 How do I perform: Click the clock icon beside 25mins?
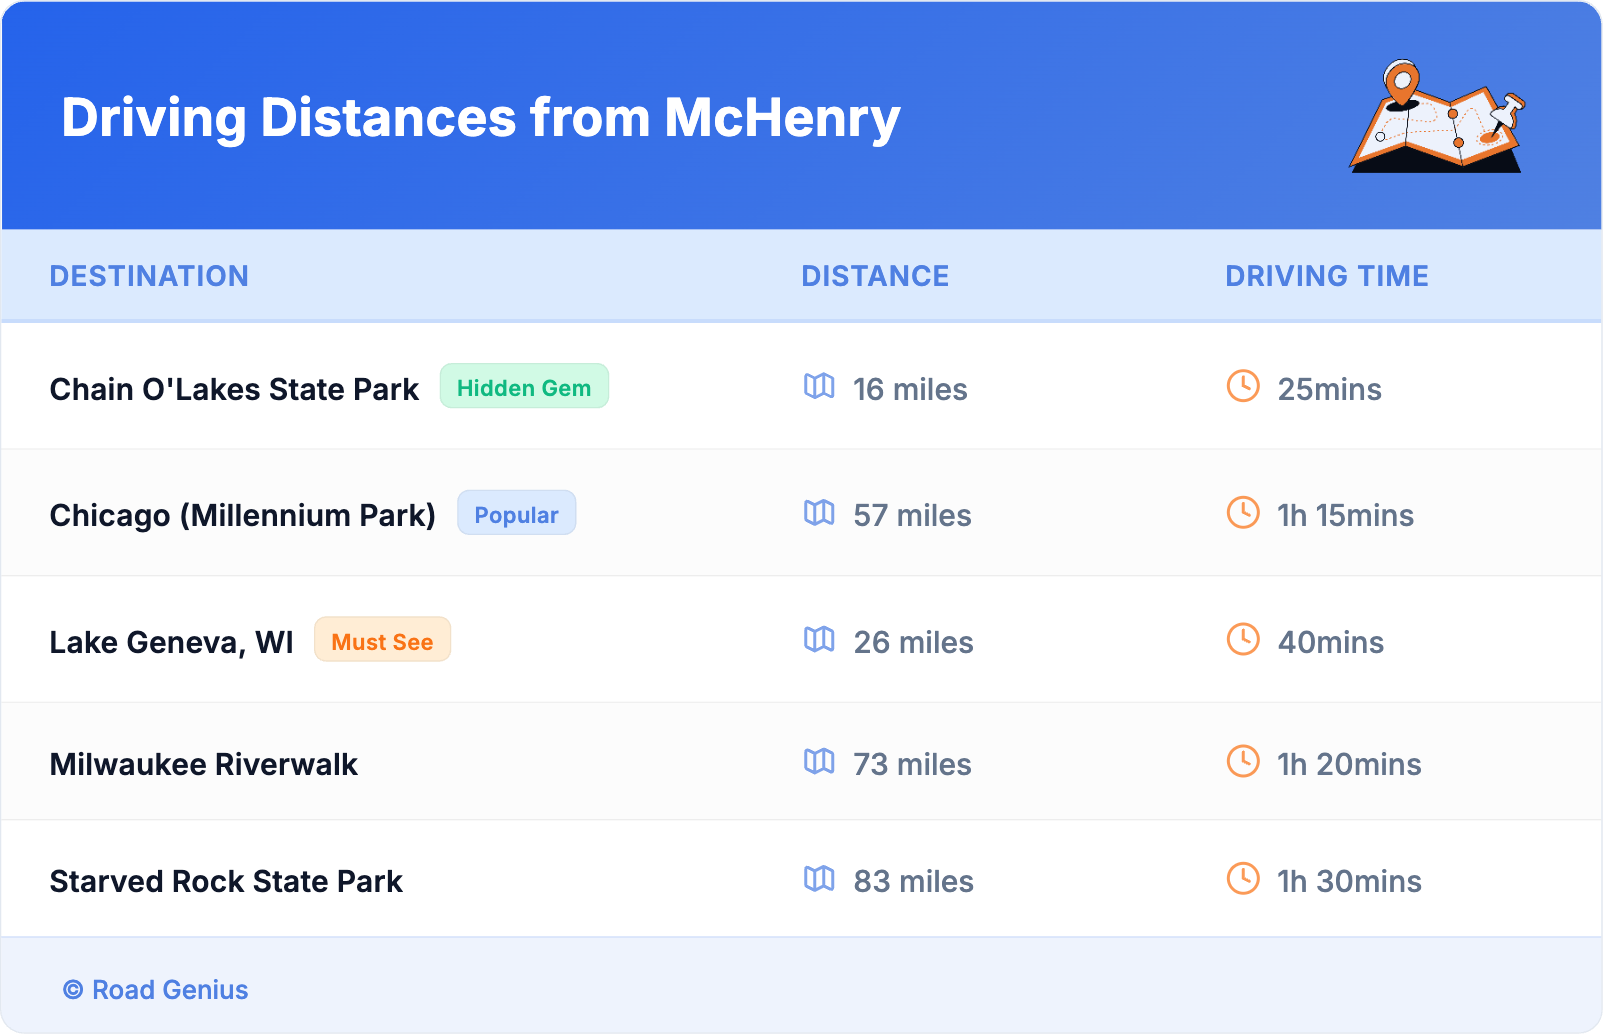point(1243,386)
